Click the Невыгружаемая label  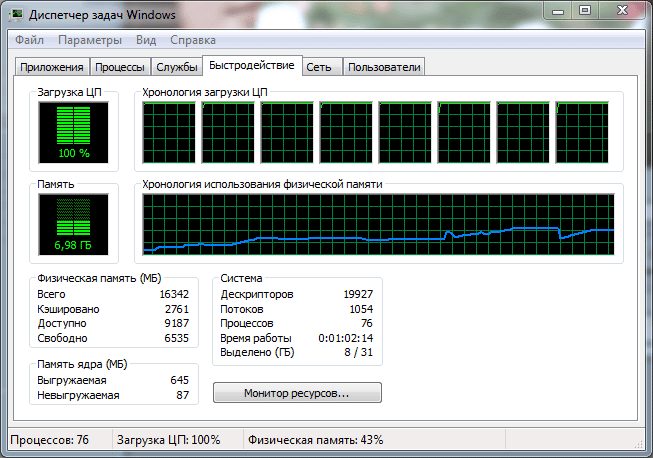pyautogui.click(x=78, y=395)
